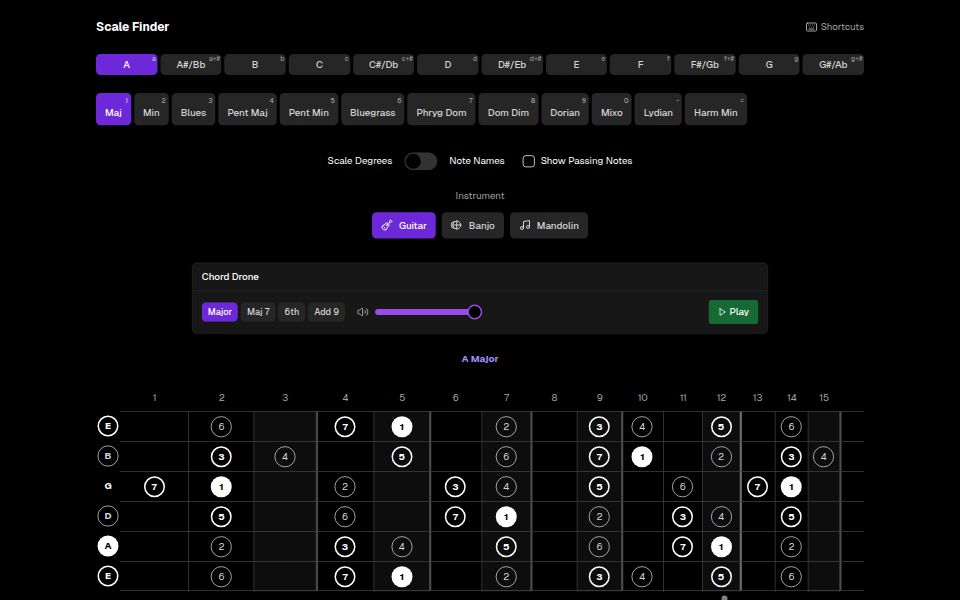Click the globe icon beside Banjo
Screen dimensions: 960x600
(x=457, y=225)
